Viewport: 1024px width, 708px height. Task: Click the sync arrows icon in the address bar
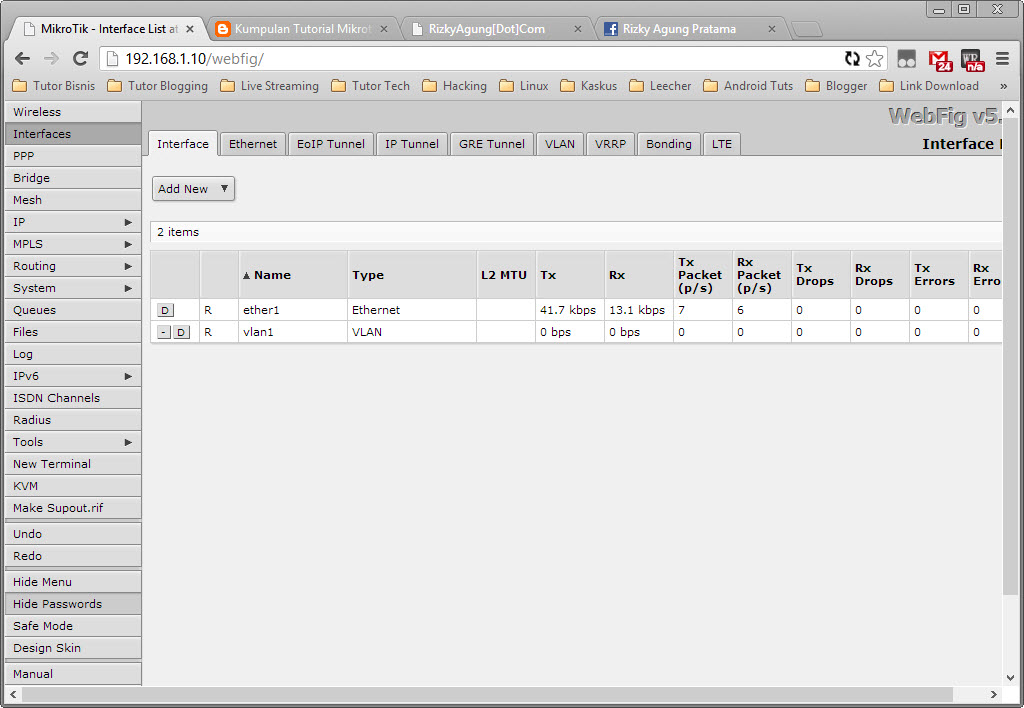coord(852,59)
